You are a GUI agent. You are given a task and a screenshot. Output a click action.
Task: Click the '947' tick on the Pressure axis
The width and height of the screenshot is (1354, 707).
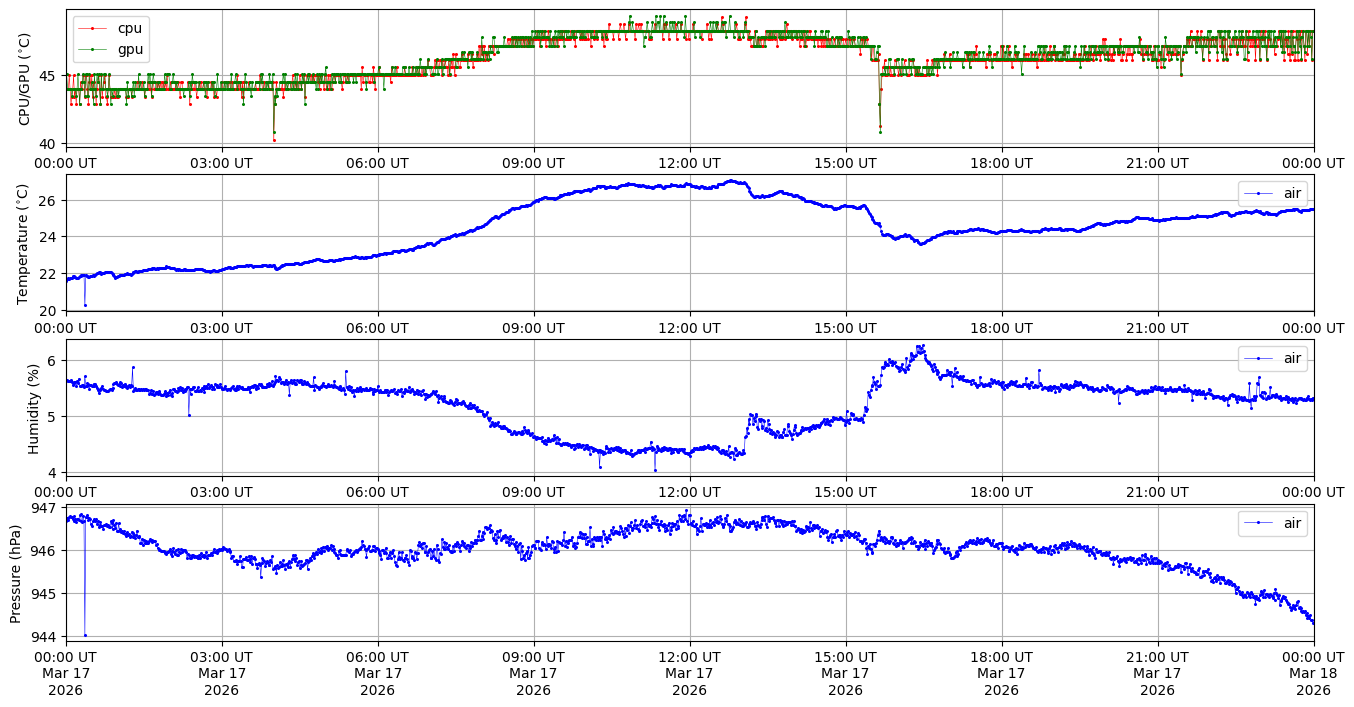[46, 508]
